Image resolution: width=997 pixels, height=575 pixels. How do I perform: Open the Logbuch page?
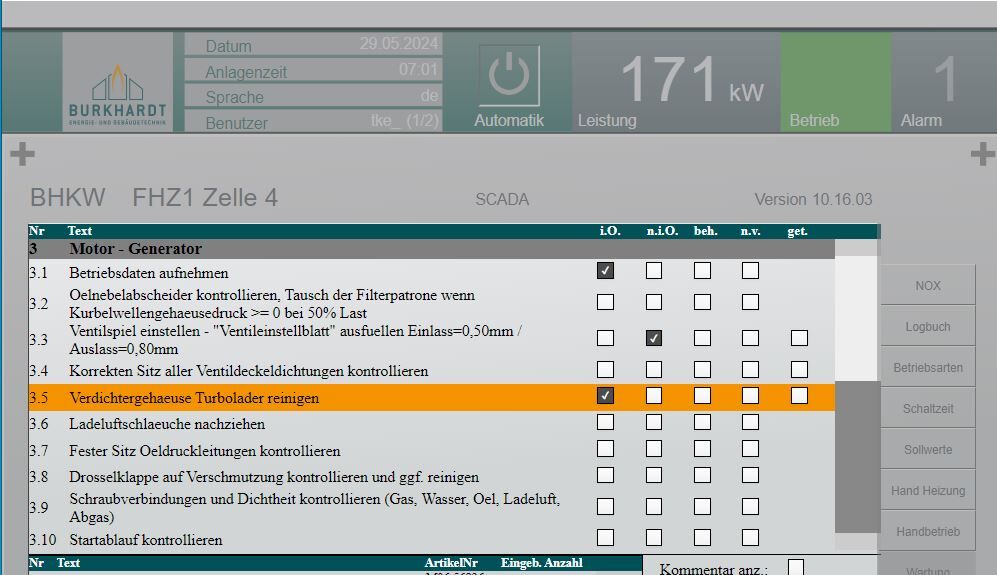(x=927, y=327)
